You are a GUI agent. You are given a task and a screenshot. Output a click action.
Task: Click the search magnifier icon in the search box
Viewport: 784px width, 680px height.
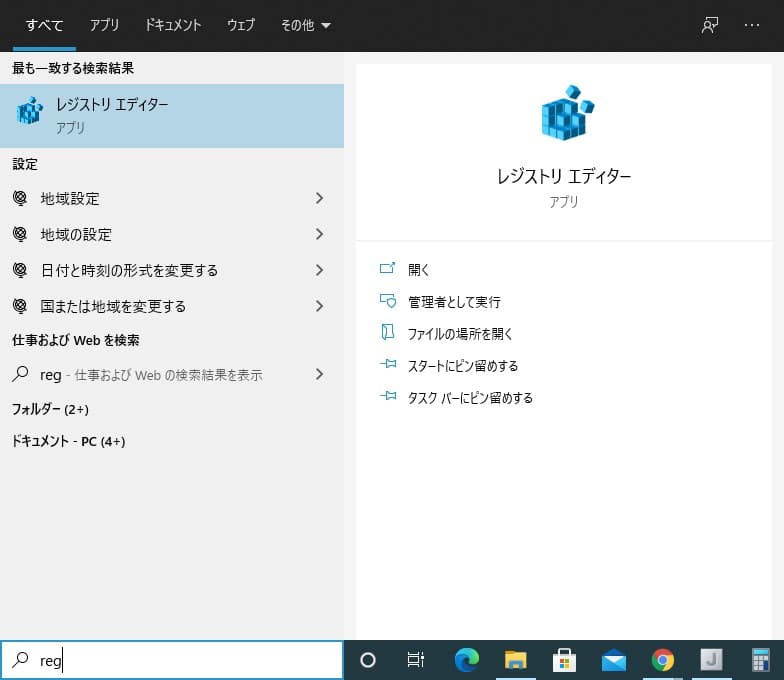click(20, 660)
